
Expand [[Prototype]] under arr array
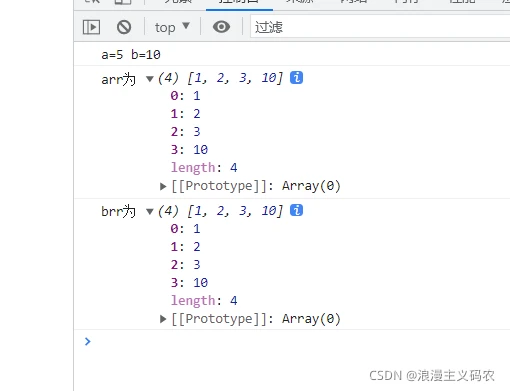[163, 186]
